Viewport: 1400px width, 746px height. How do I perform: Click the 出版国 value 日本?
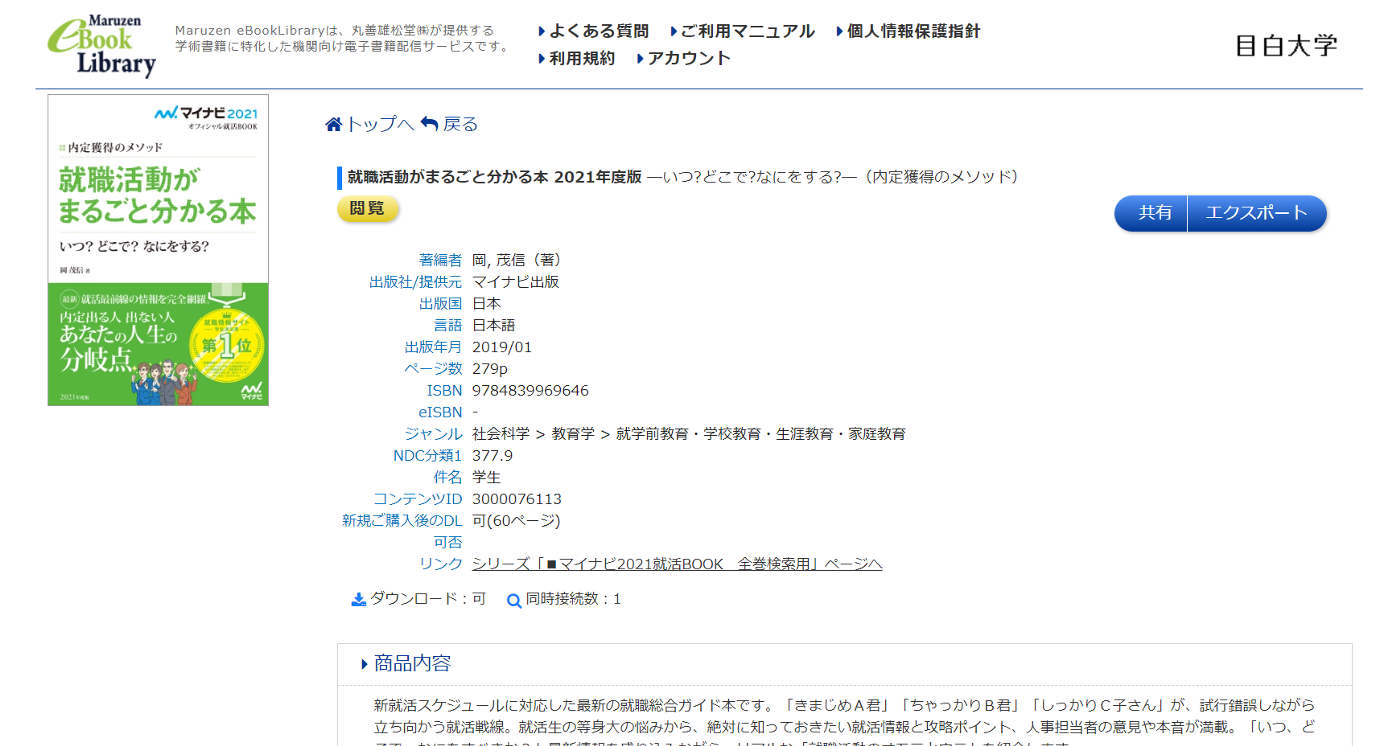tap(487, 304)
